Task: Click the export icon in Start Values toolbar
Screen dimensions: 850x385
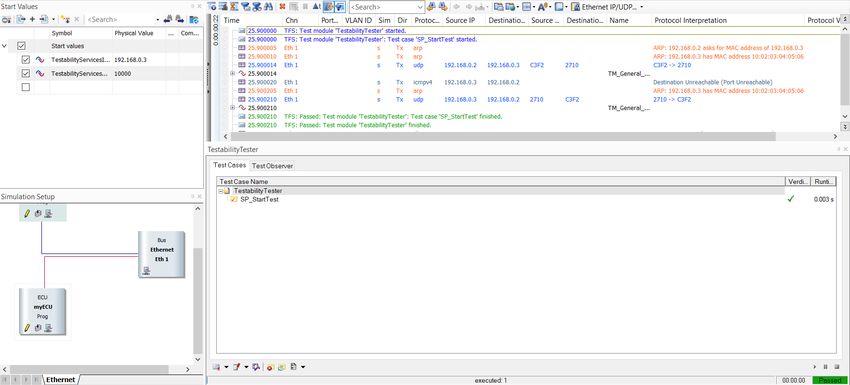Action: coord(21,20)
